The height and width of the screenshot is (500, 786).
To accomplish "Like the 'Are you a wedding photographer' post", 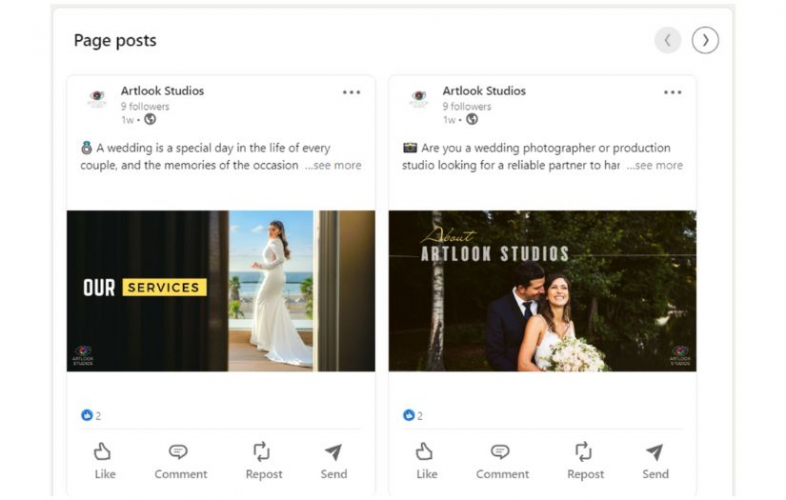I will pos(426,461).
